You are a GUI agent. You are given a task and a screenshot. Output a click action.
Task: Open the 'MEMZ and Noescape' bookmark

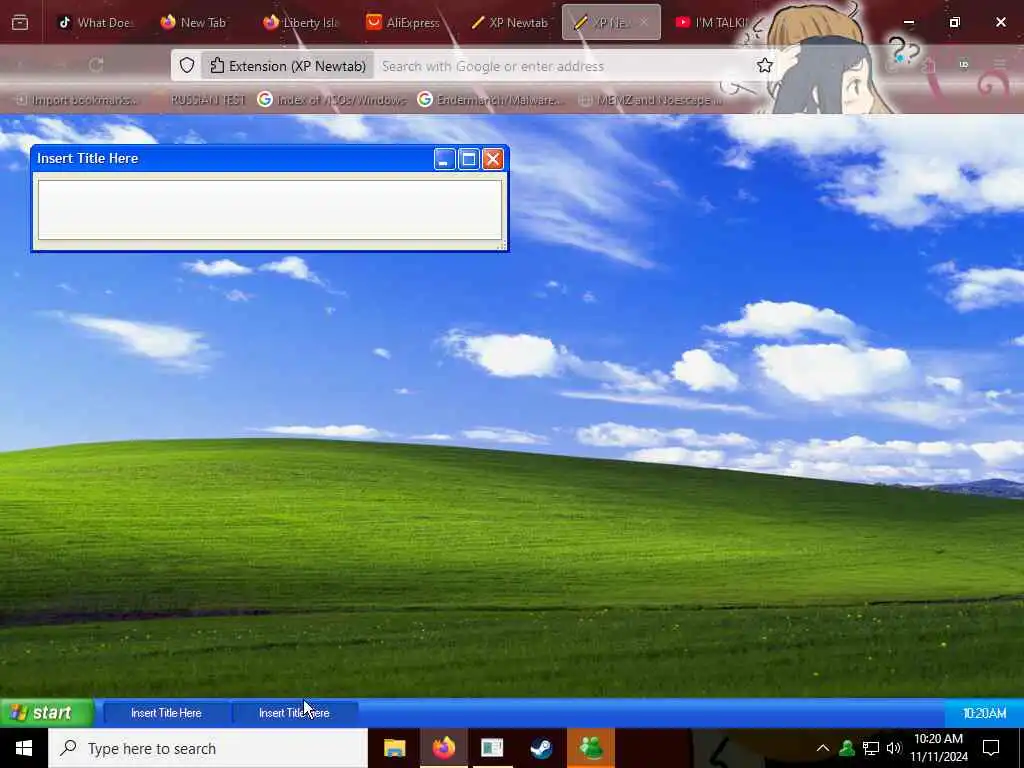[x=651, y=100]
